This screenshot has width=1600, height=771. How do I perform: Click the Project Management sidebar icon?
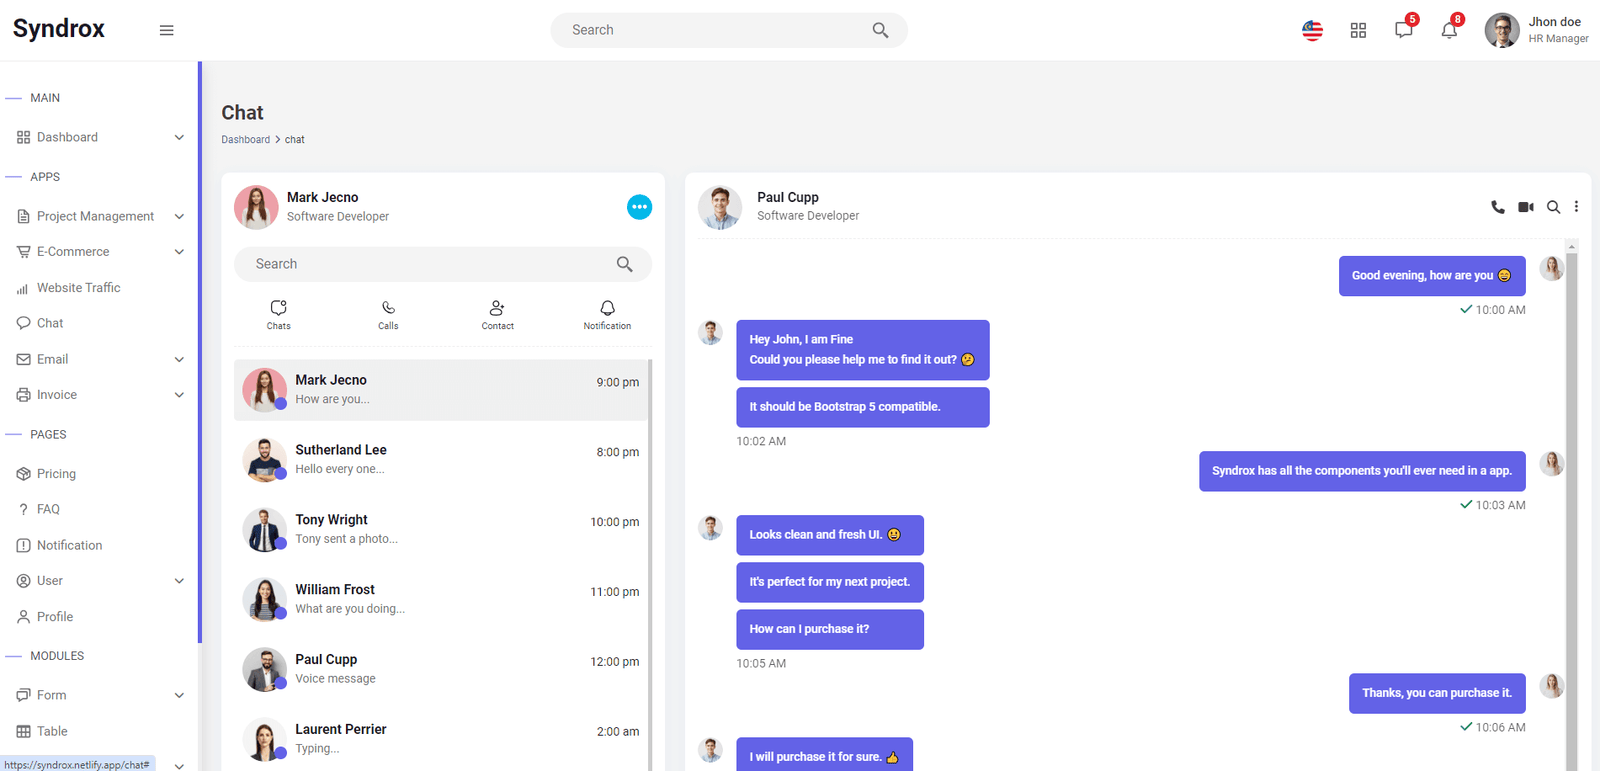coord(23,216)
